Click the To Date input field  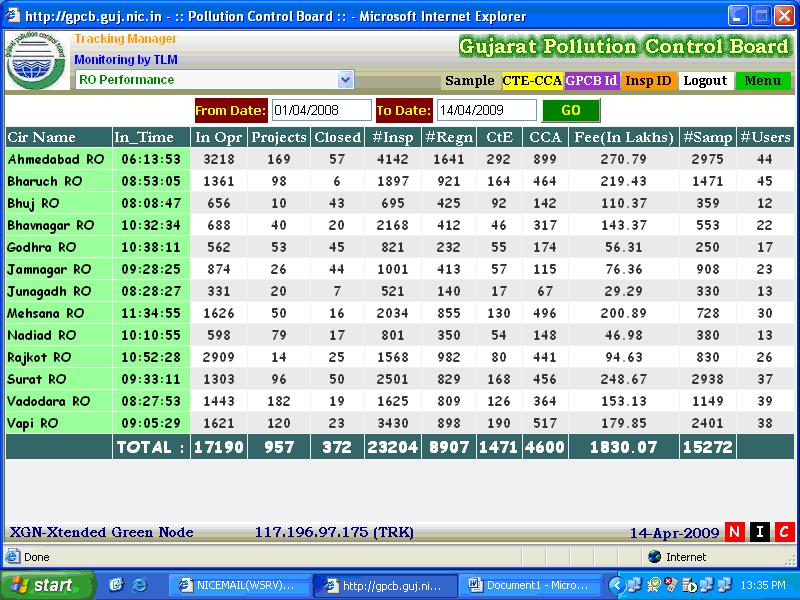coord(486,110)
